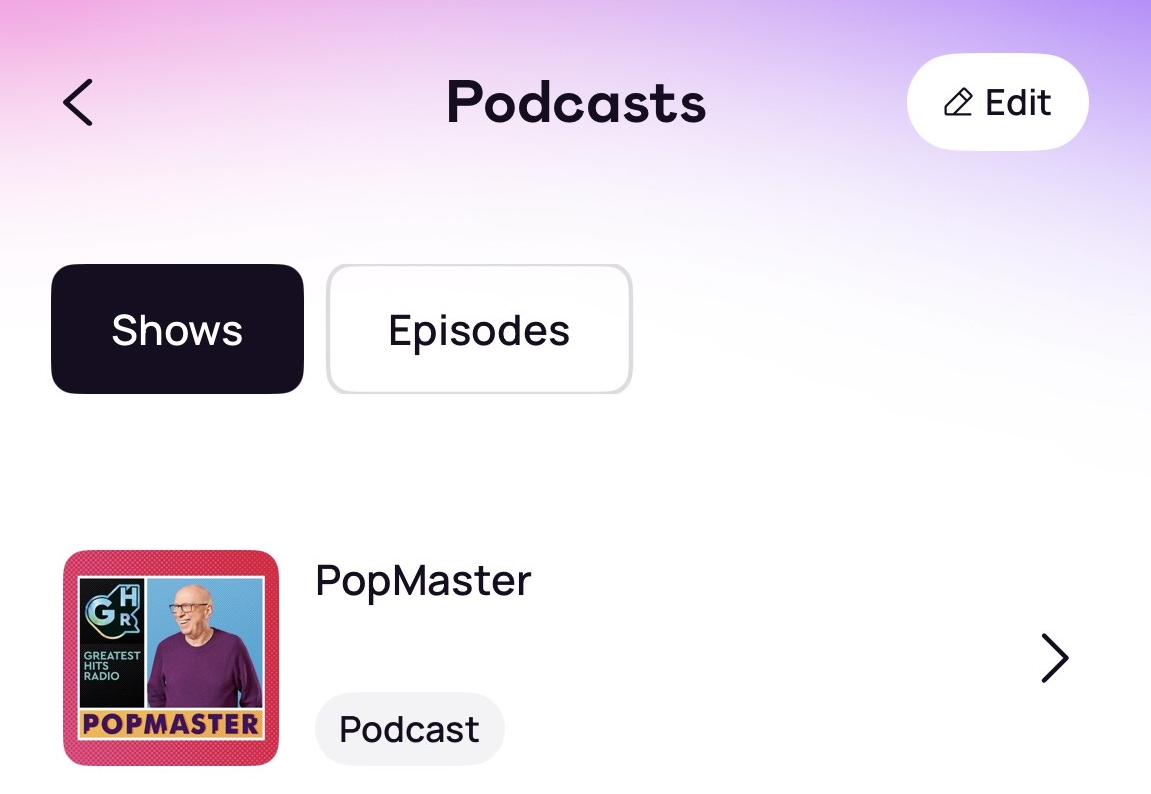The height and width of the screenshot is (794, 1151).
Task: Click the GHR logo on the artwork
Action: point(112,611)
